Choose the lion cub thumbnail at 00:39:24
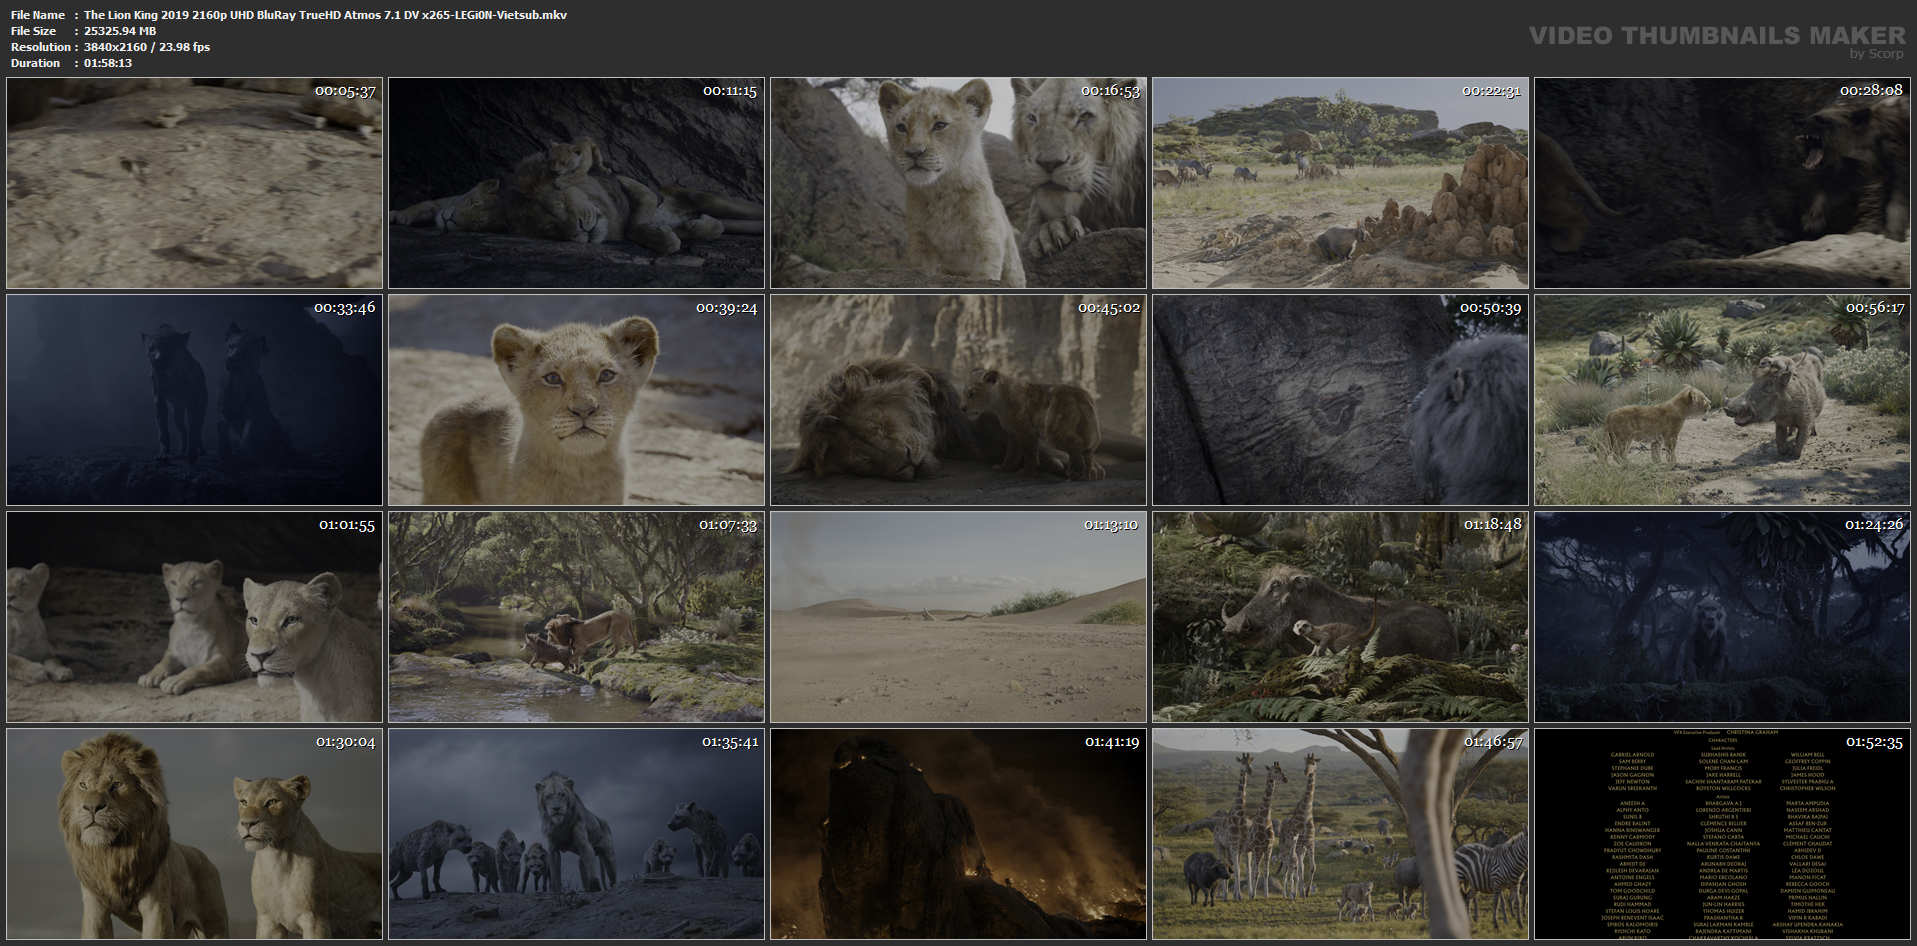The height and width of the screenshot is (946, 1917). (x=576, y=400)
